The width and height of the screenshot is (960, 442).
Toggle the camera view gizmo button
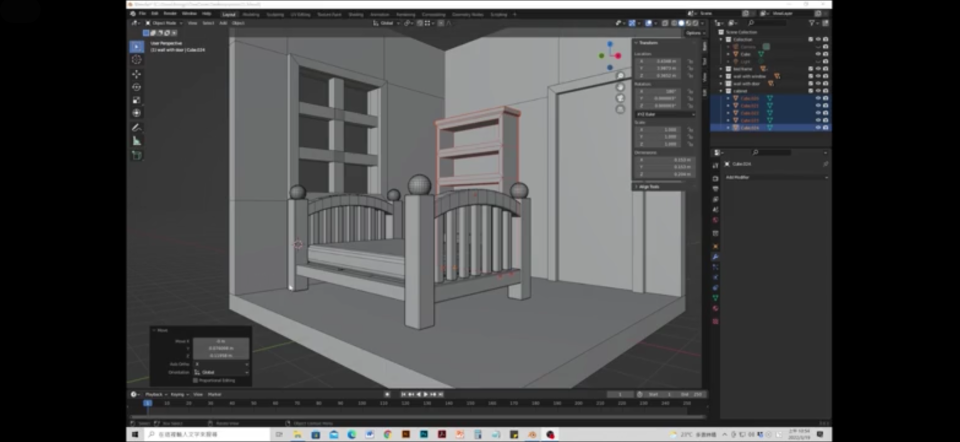(x=620, y=99)
